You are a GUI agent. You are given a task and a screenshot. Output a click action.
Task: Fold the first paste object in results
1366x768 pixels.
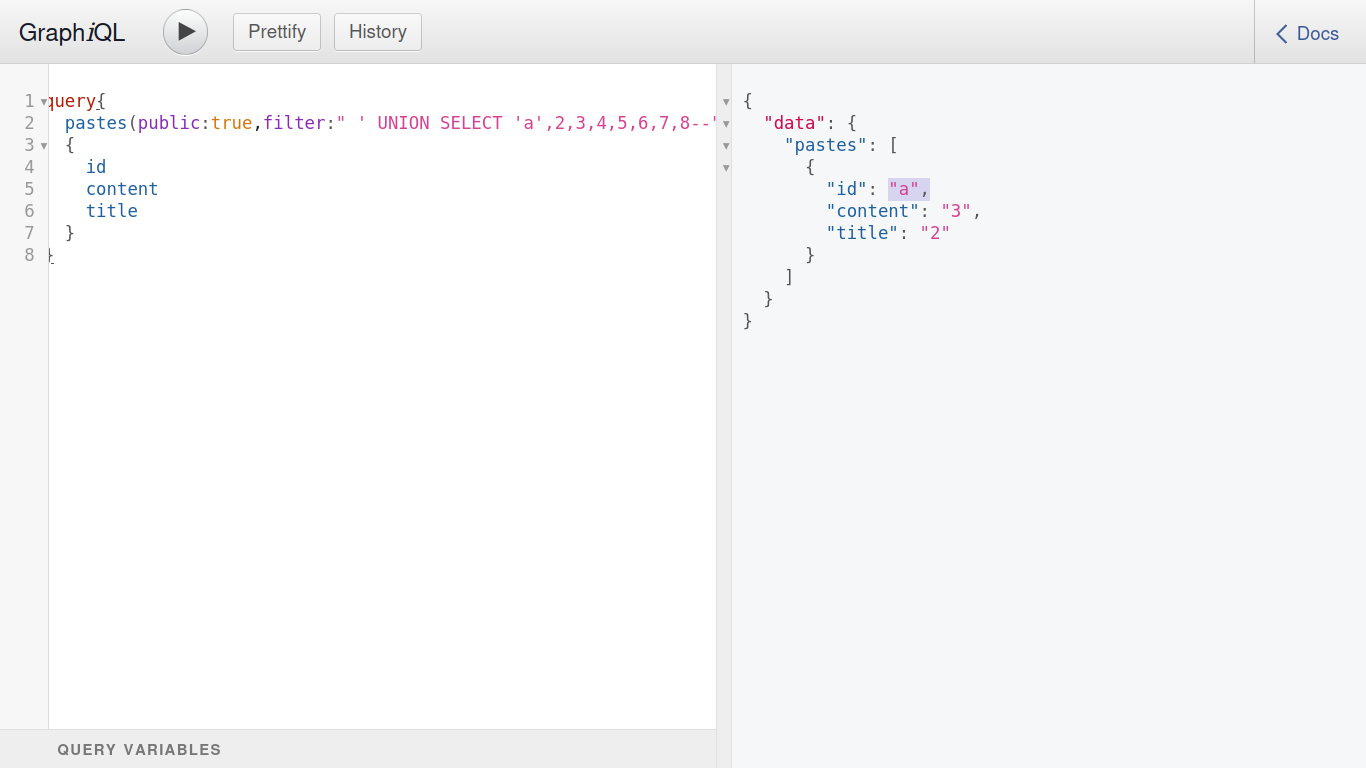726,168
